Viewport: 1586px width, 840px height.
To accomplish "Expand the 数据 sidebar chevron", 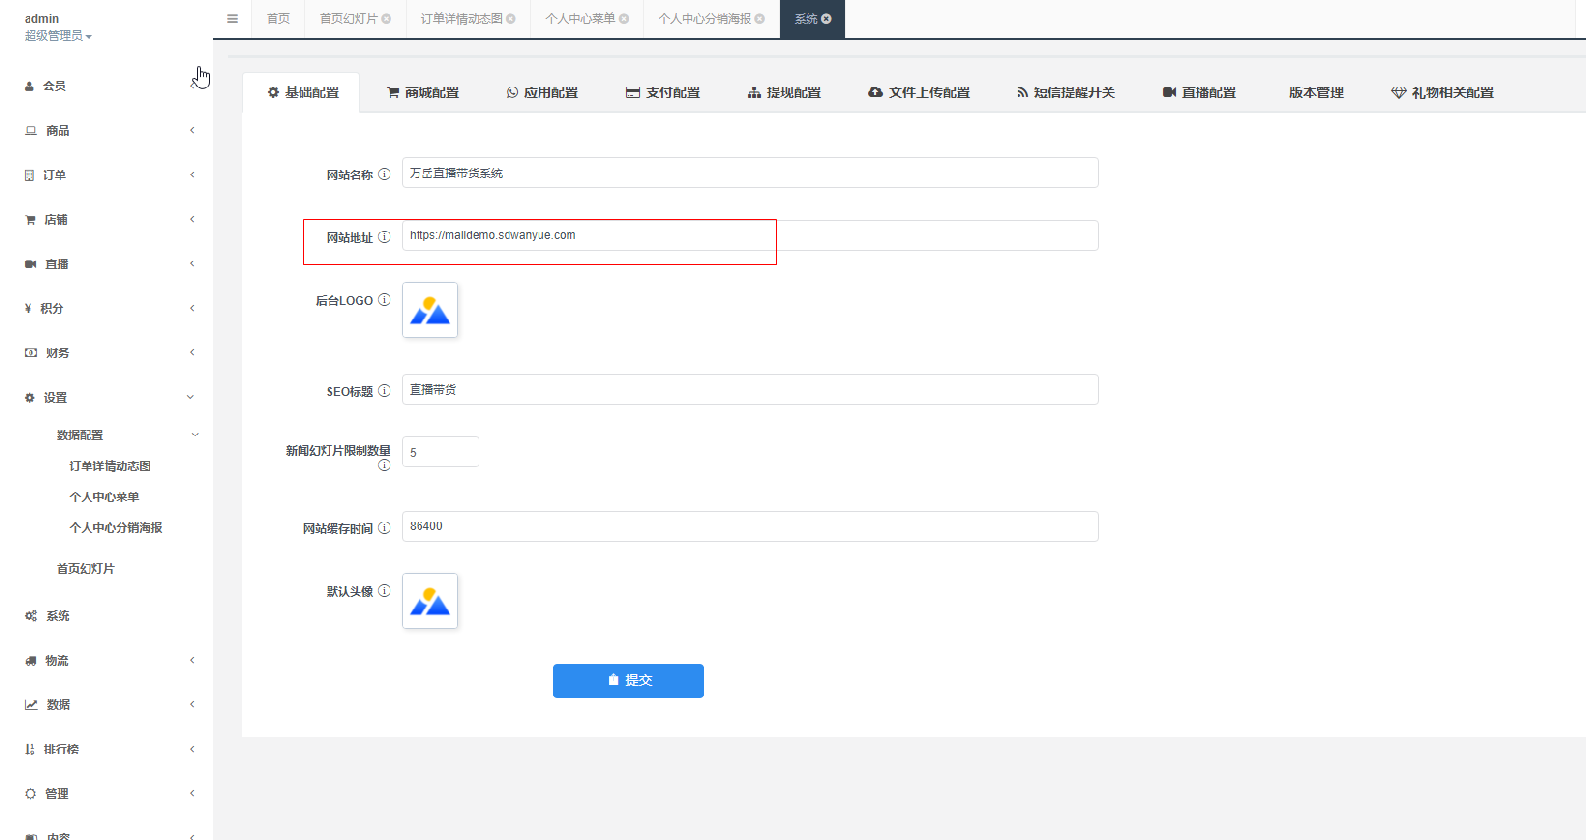I will click(x=192, y=704).
